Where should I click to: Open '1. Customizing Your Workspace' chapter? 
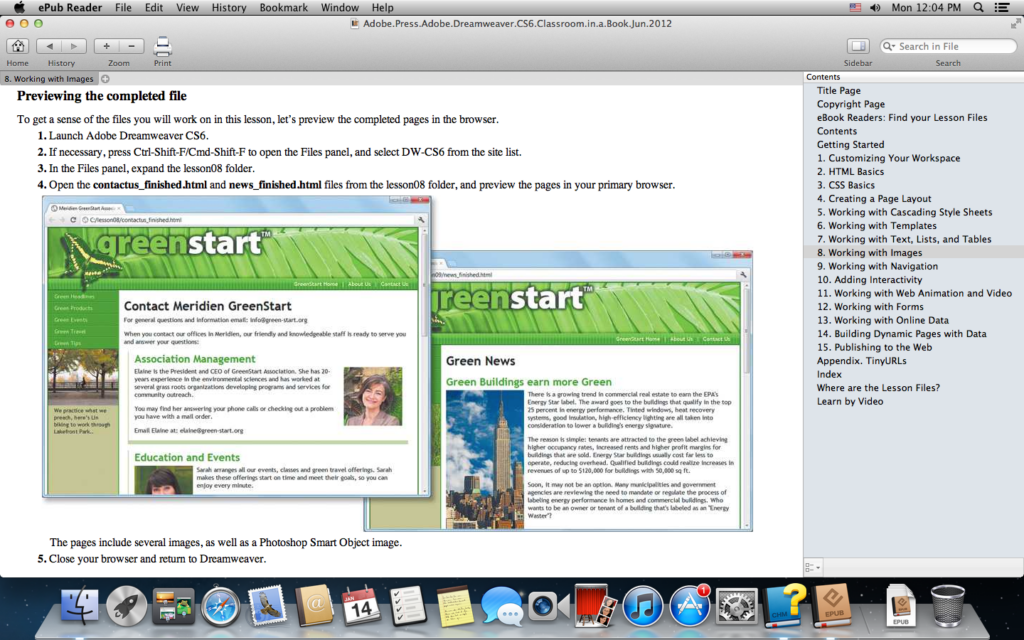[888, 158]
